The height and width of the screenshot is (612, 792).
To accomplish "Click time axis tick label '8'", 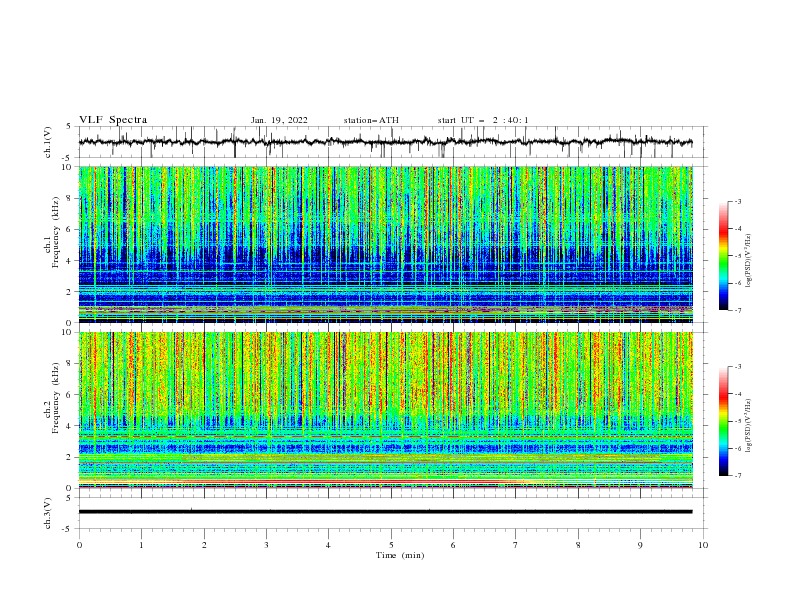I will tap(578, 545).
